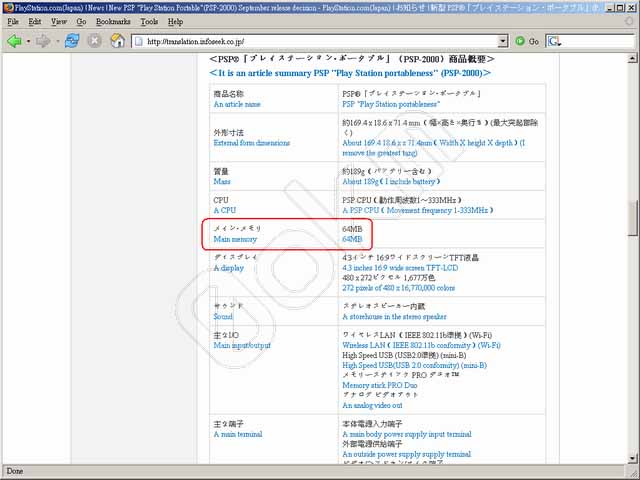Click the green Back arrow button
640x480 pixels.
point(15,41)
